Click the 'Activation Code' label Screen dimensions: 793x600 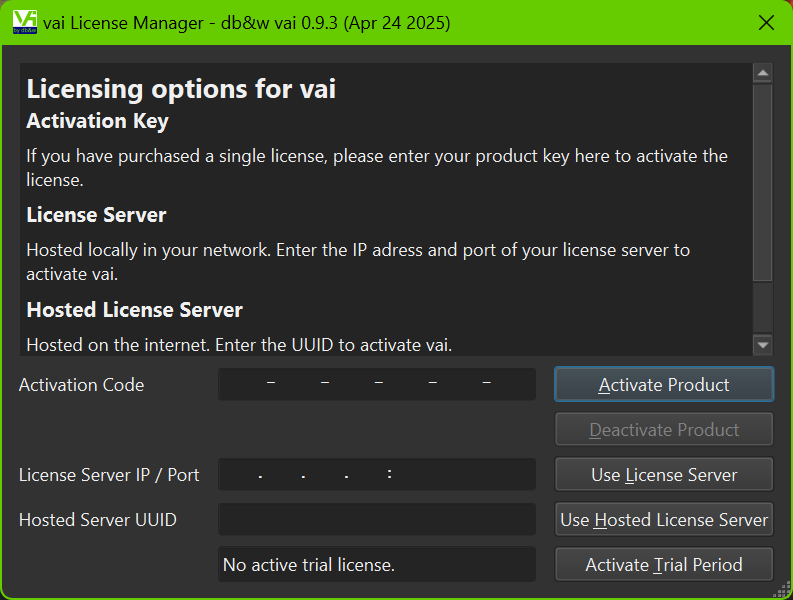point(81,385)
